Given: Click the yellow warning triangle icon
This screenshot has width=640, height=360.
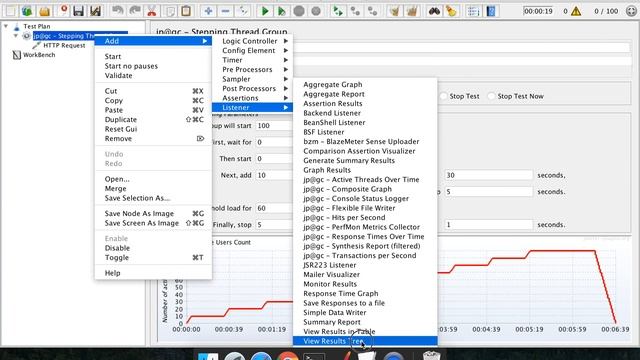Looking at the screenshot, I should (x=576, y=11).
